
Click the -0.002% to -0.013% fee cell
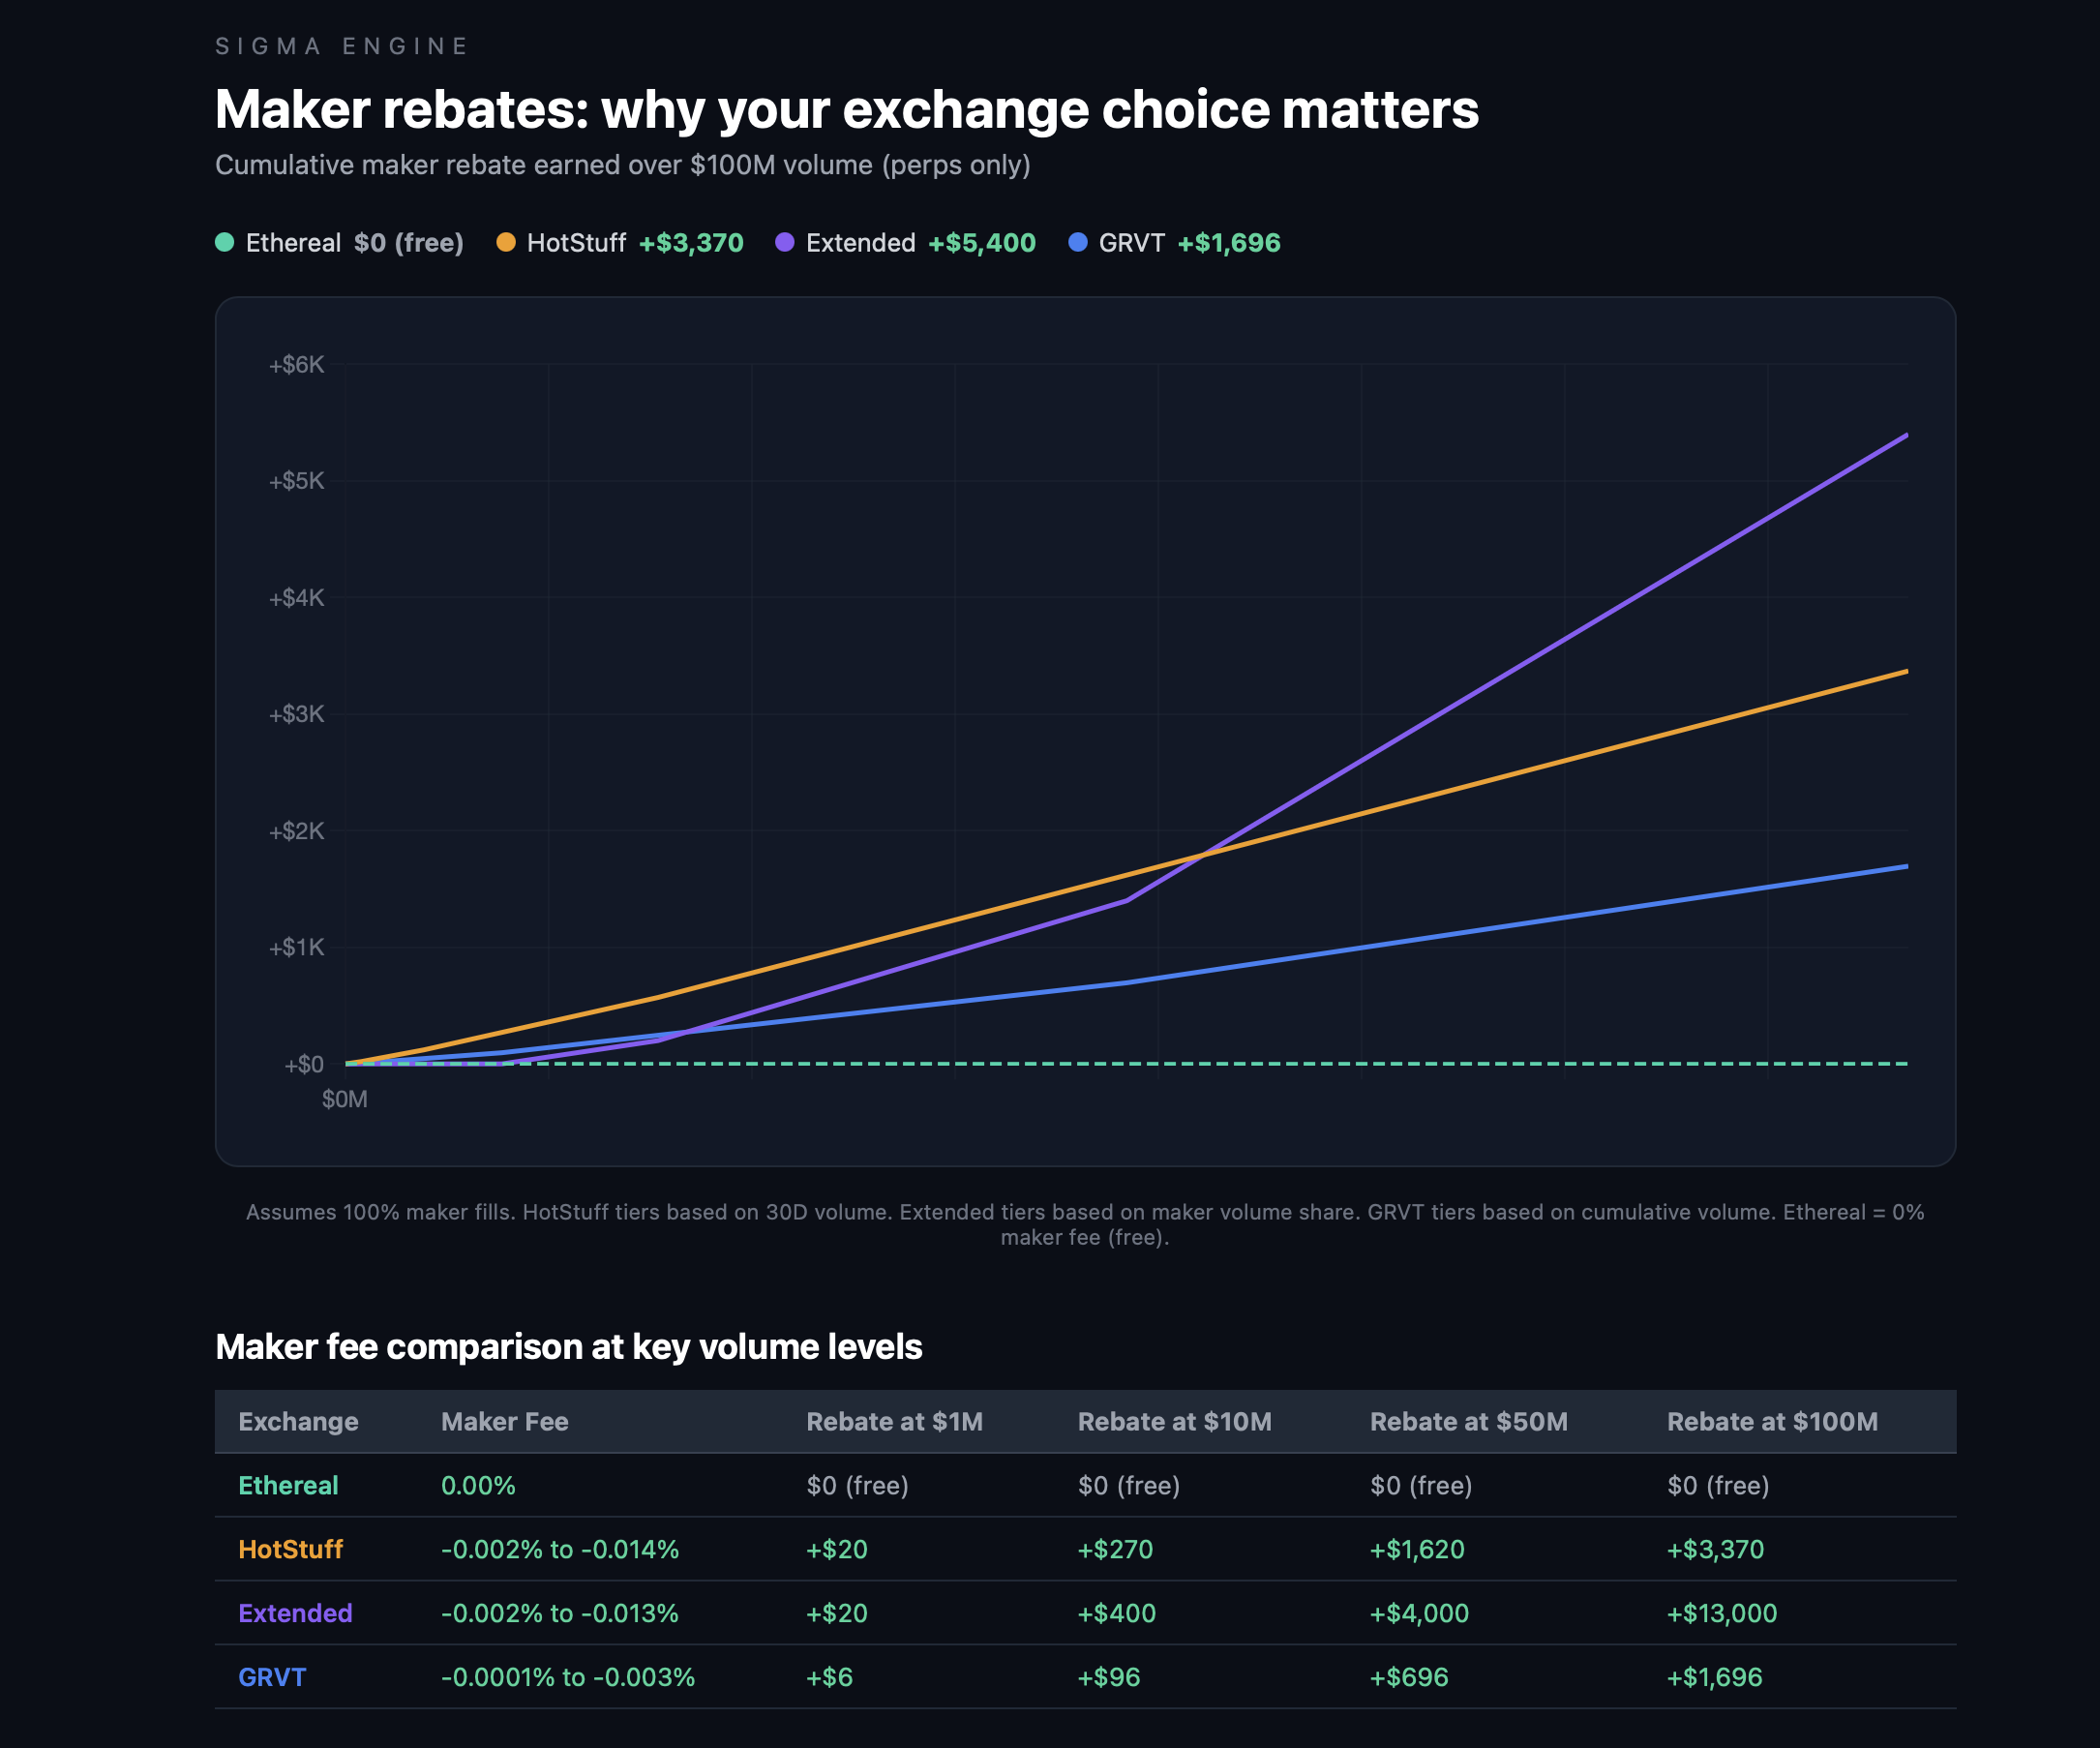[x=560, y=1613]
